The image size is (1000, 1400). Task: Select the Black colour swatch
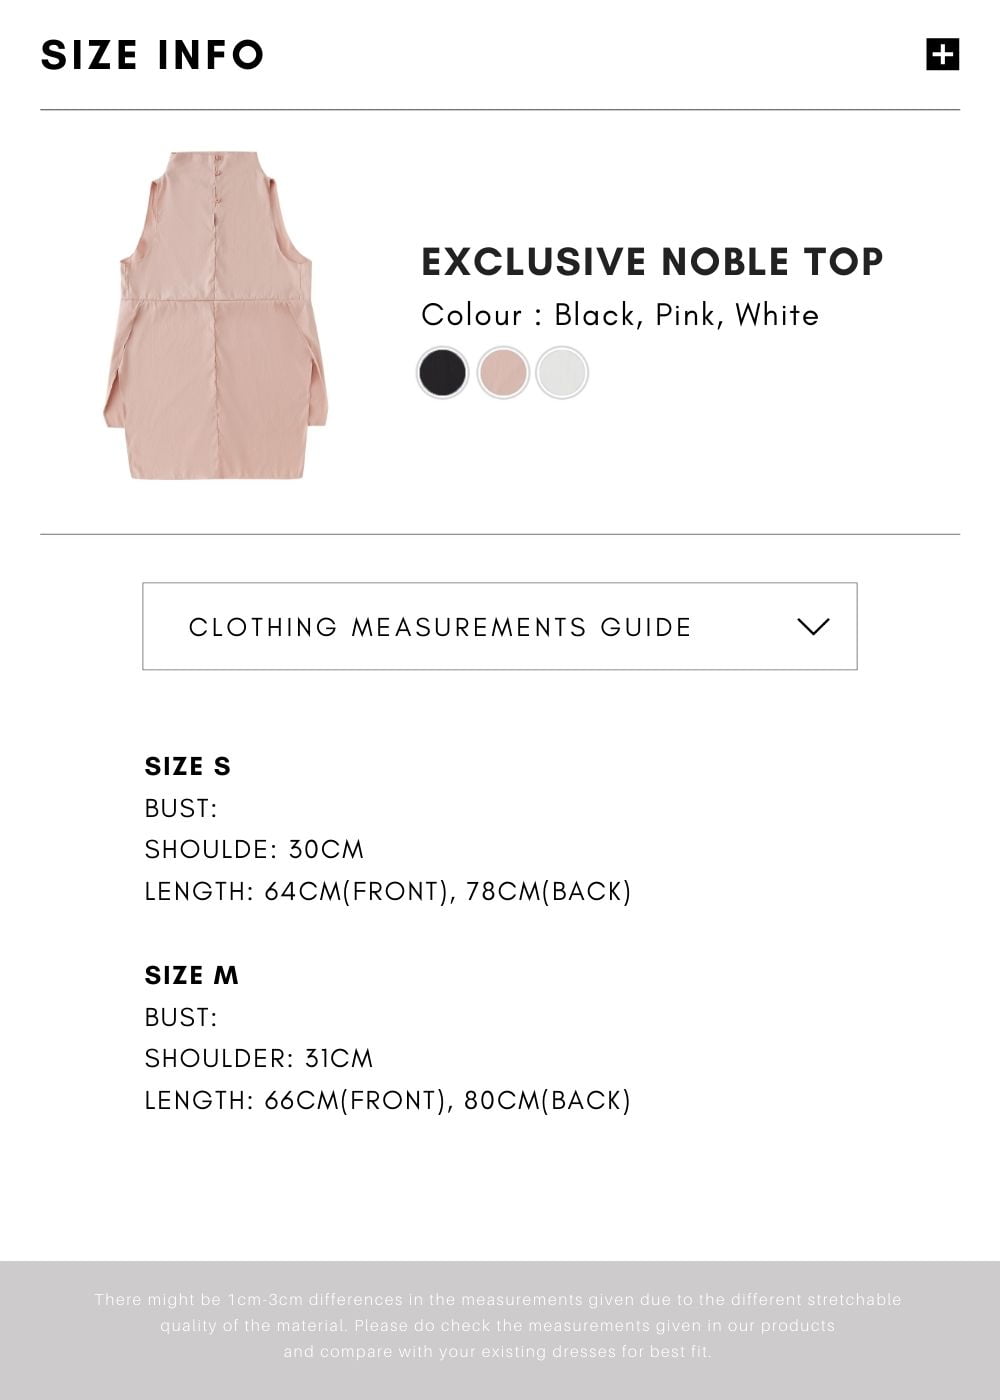(x=443, y=373)
